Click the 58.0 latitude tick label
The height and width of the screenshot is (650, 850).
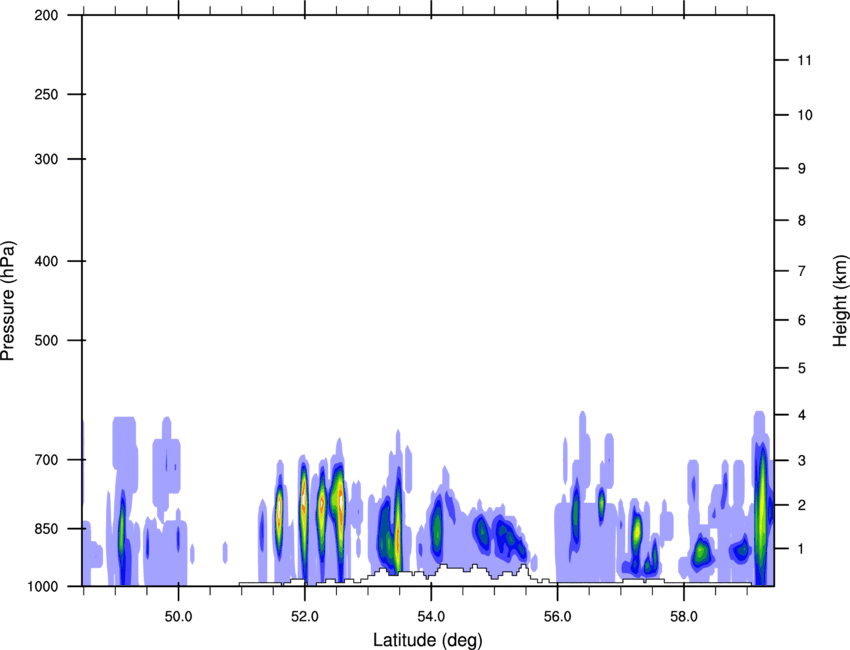(x=684, y=617)
